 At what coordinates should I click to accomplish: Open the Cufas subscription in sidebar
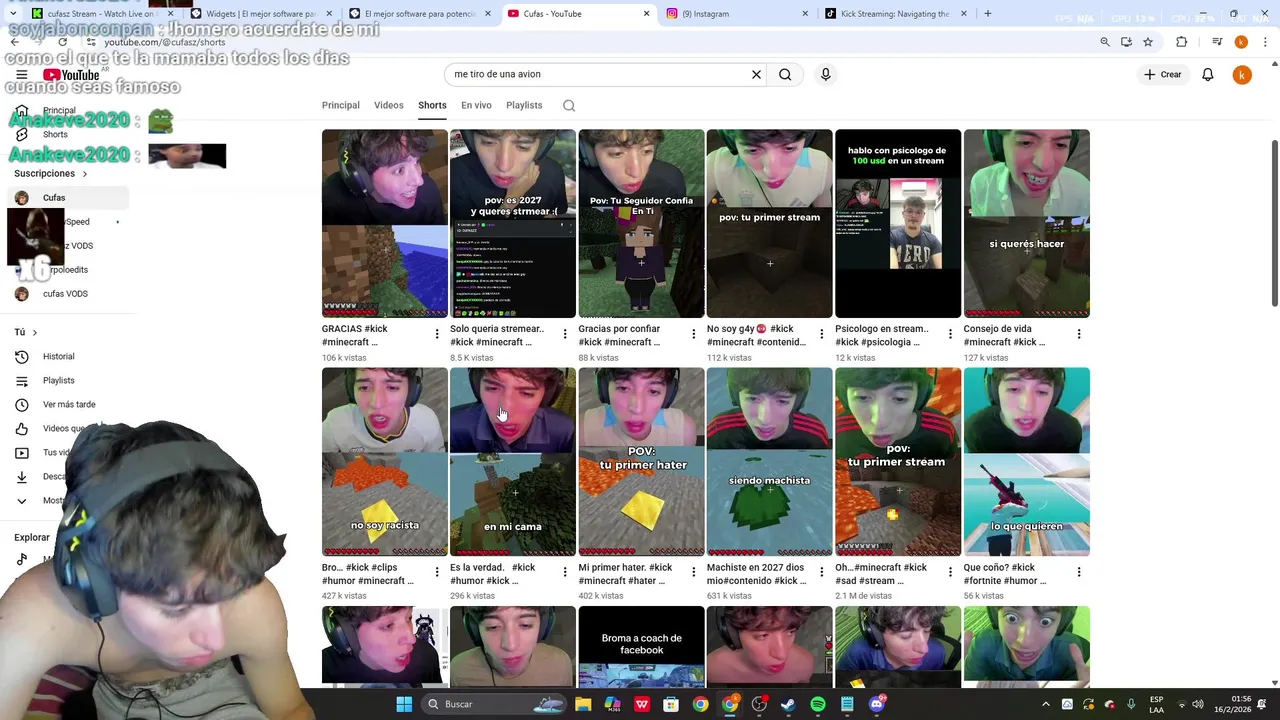[x=66, y=198]
